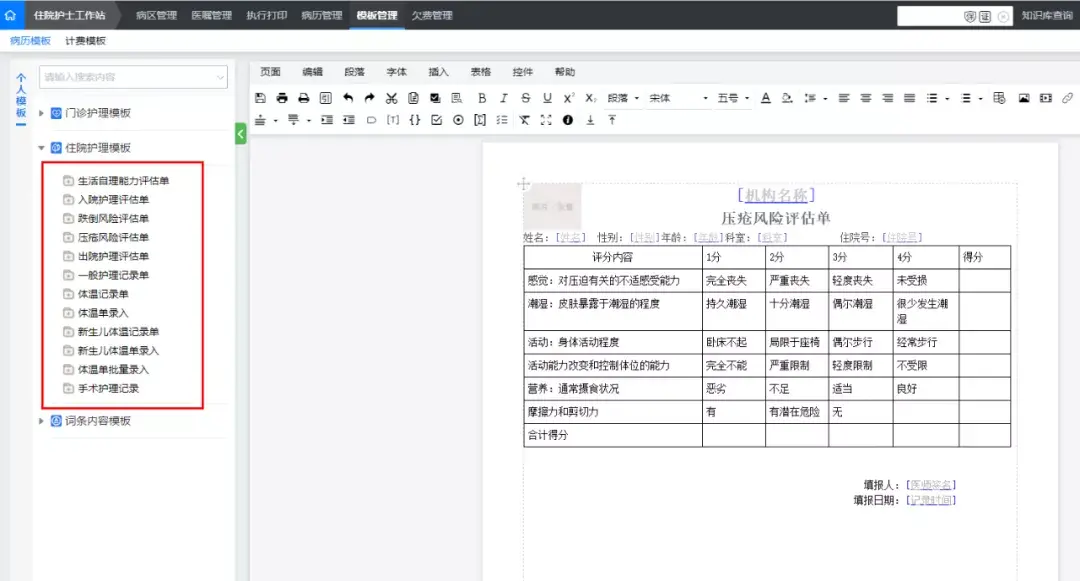1080x581 pixels.
Task: Click the home icon in top bar
Action: point(10,14)
